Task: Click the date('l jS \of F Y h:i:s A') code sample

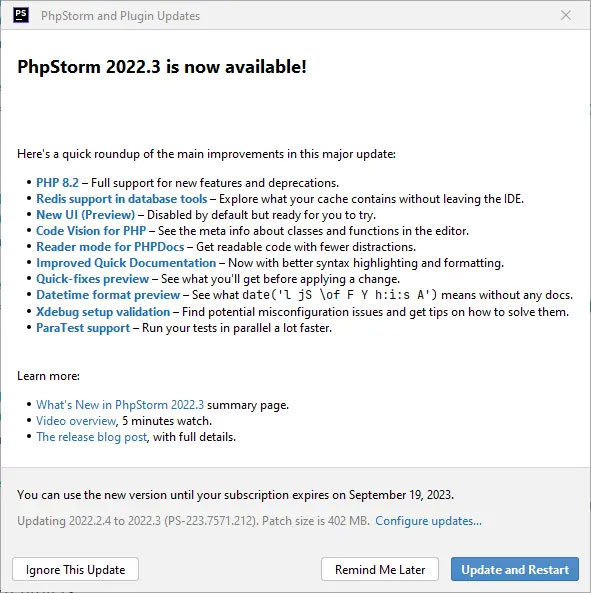Action: click(340, 295)
